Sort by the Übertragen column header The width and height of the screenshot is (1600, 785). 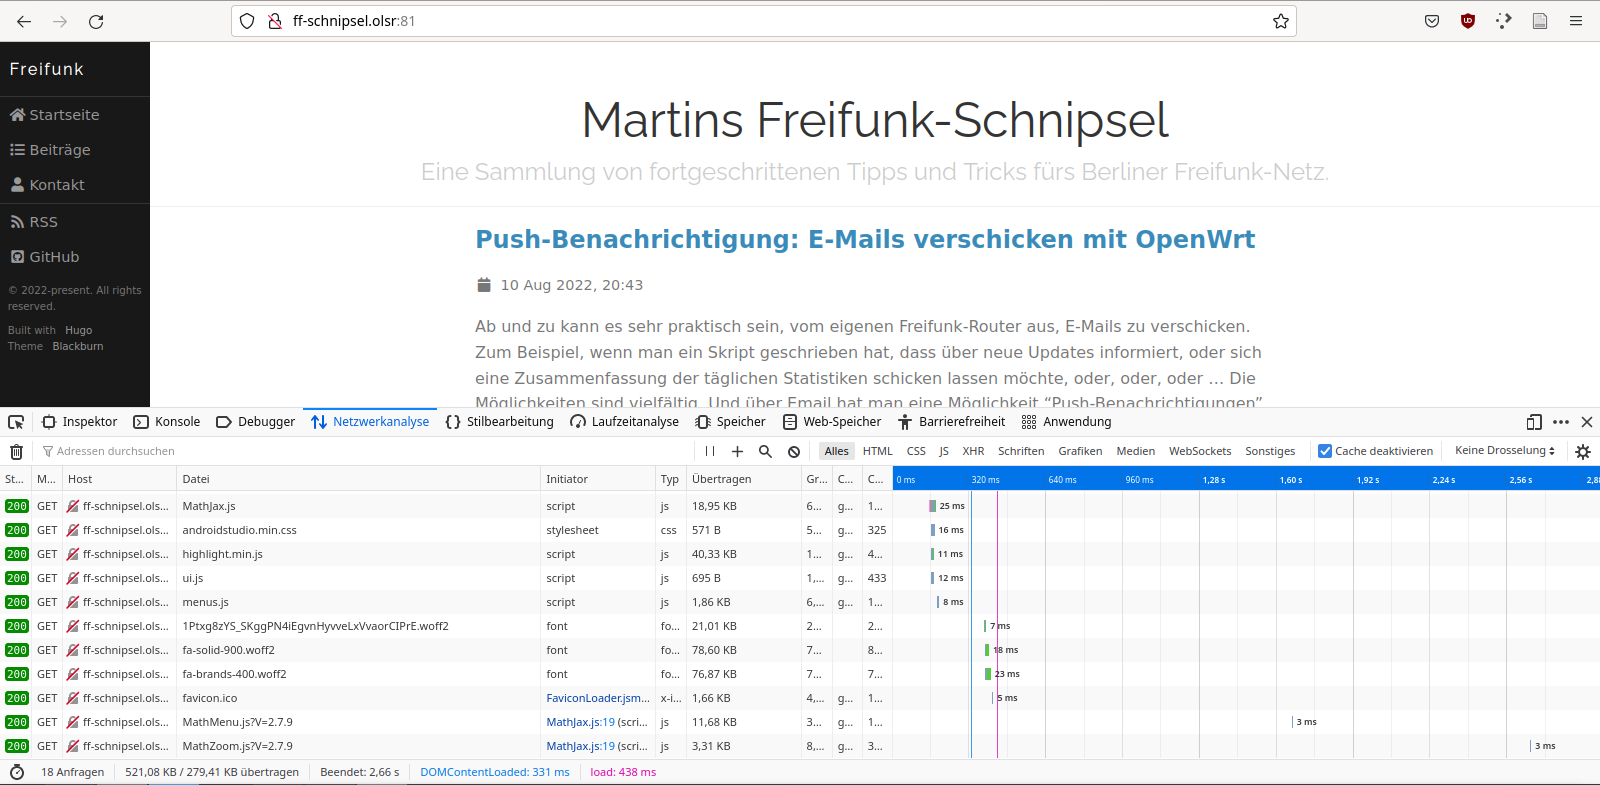click(743, 479)
